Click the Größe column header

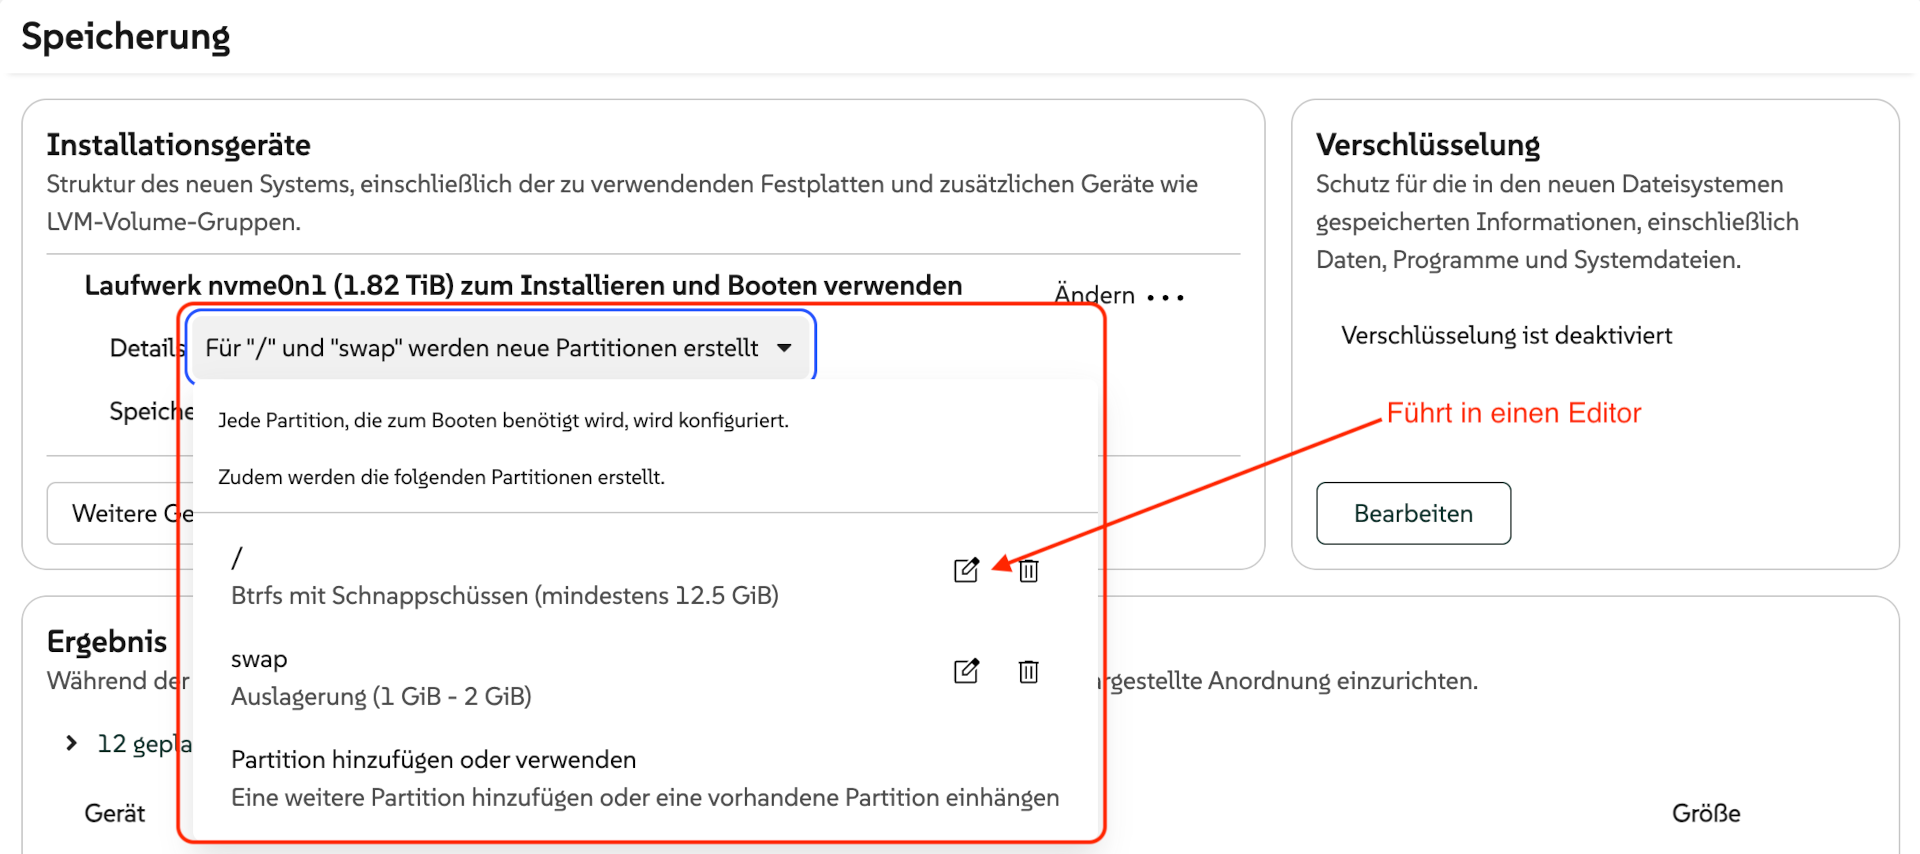(1705, 813)
